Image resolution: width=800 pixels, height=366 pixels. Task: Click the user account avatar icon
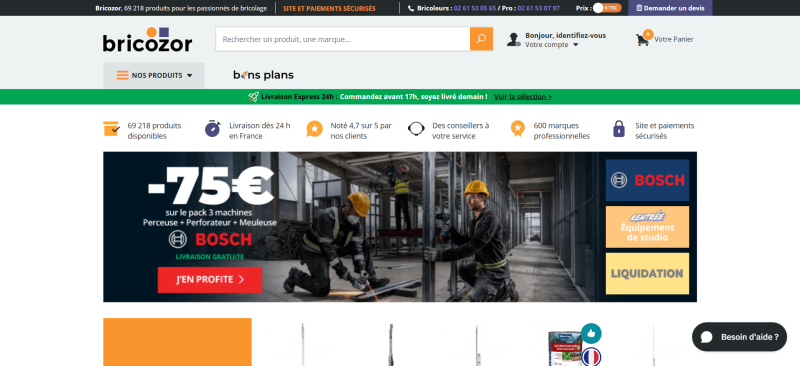click(x=513, y=39)
